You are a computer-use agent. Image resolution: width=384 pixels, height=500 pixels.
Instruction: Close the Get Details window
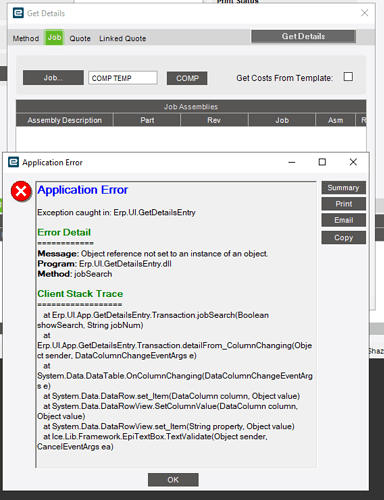(x=364, y=13)
